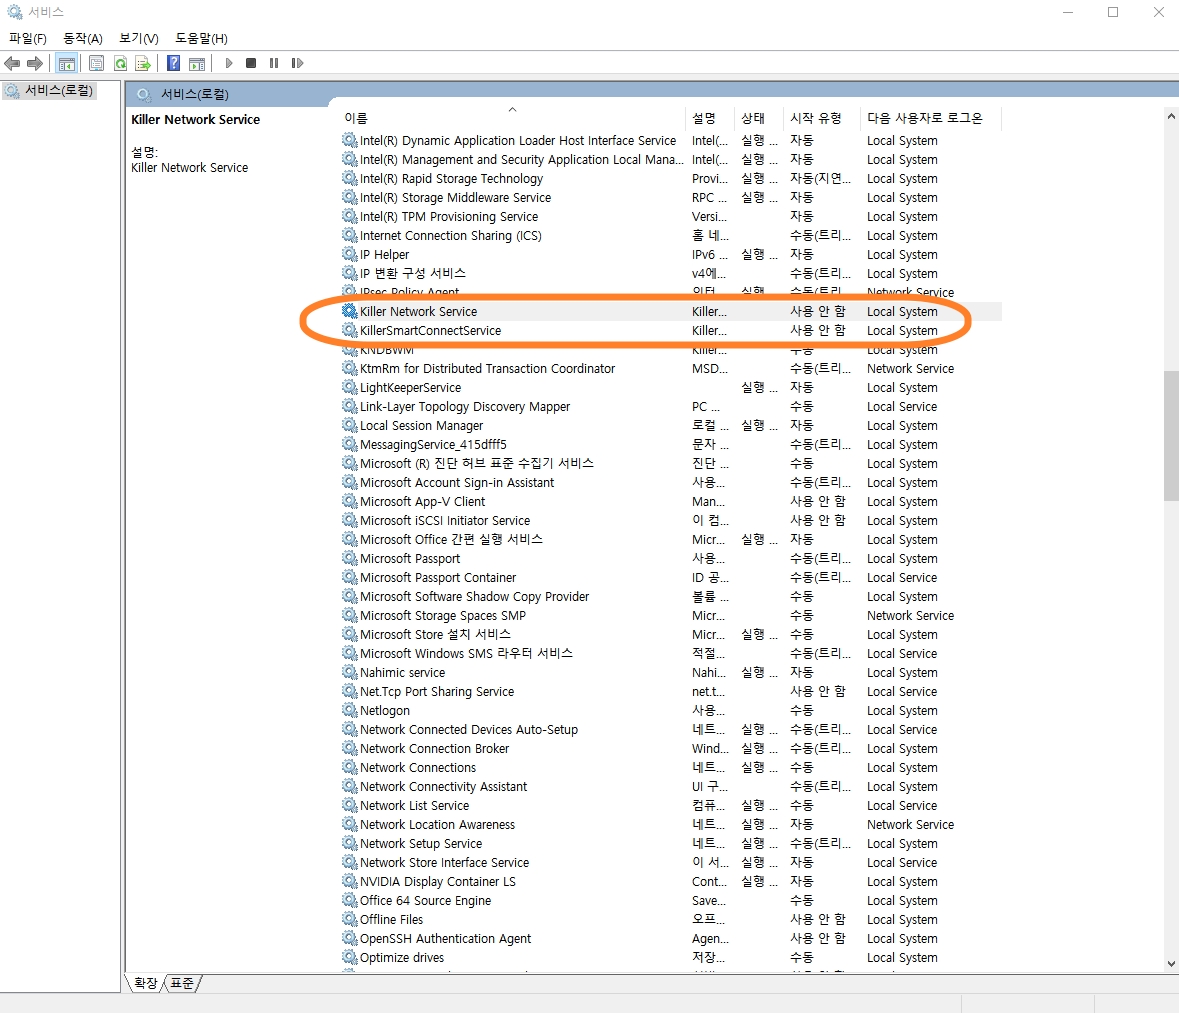Click the Microsoft Passport Container gear icon
The height and width of the screenshot is (1013, 1179).
coord(350,577)
